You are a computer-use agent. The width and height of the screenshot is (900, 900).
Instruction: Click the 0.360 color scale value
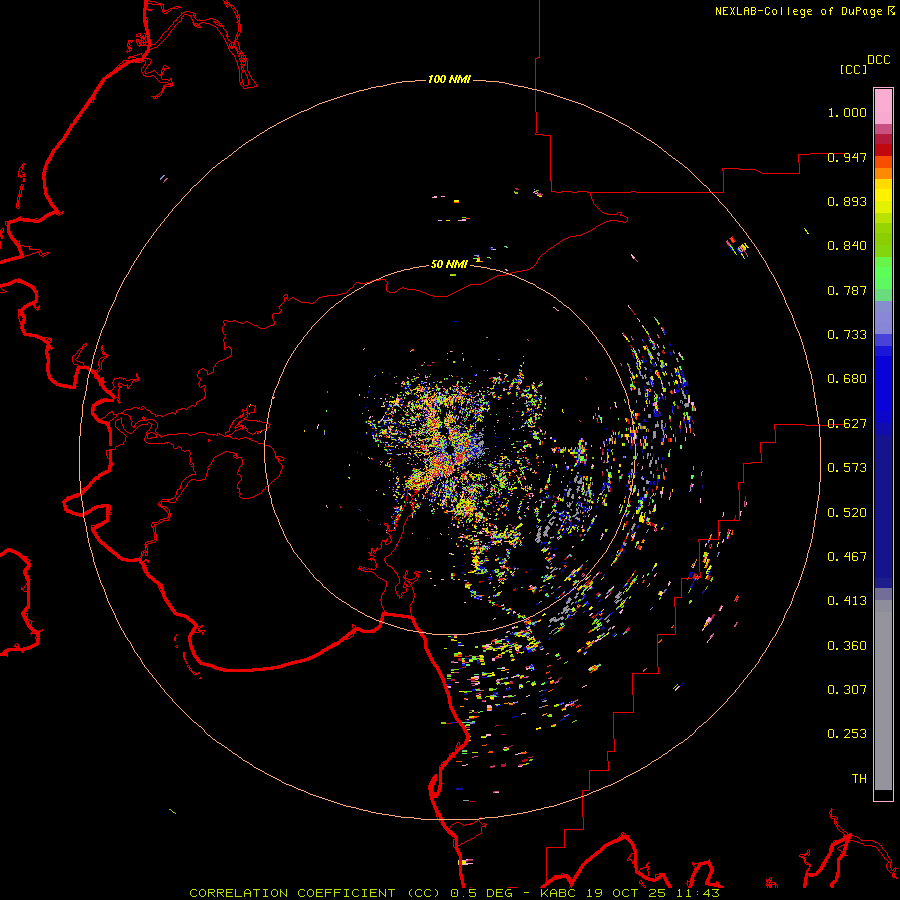847,646
